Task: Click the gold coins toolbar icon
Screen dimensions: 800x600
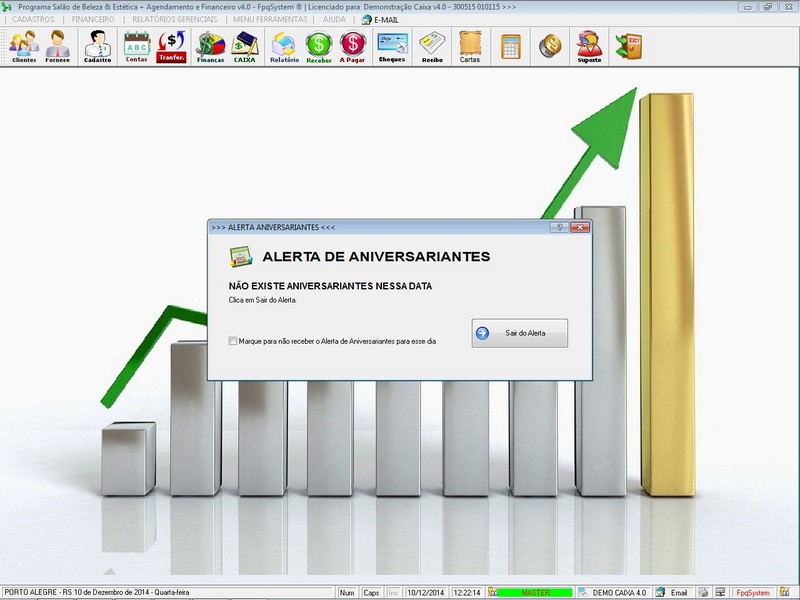Action: click(x=550, y=46)
